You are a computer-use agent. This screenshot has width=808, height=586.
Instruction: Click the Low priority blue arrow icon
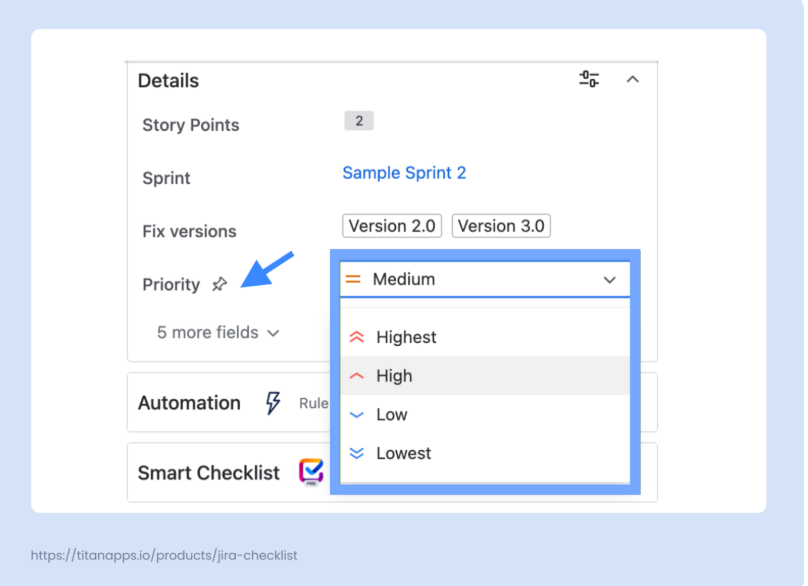point(356,415)
